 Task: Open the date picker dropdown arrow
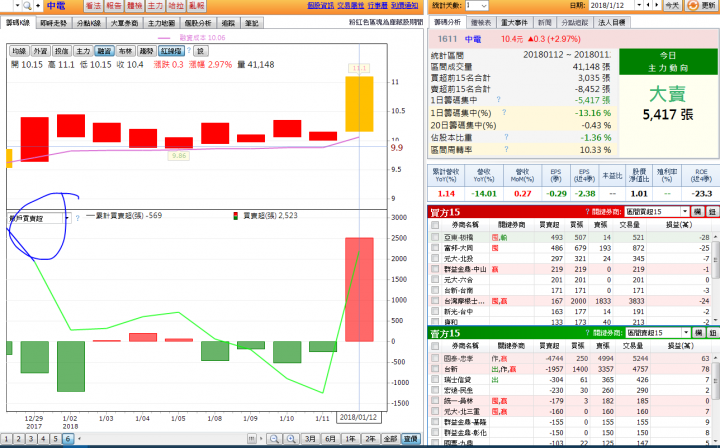click(x=639, y=6)
